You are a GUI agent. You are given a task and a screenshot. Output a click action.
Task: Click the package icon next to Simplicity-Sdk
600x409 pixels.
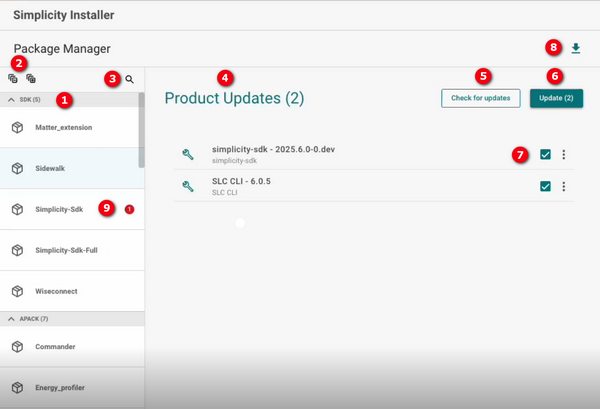coord(17,209)
